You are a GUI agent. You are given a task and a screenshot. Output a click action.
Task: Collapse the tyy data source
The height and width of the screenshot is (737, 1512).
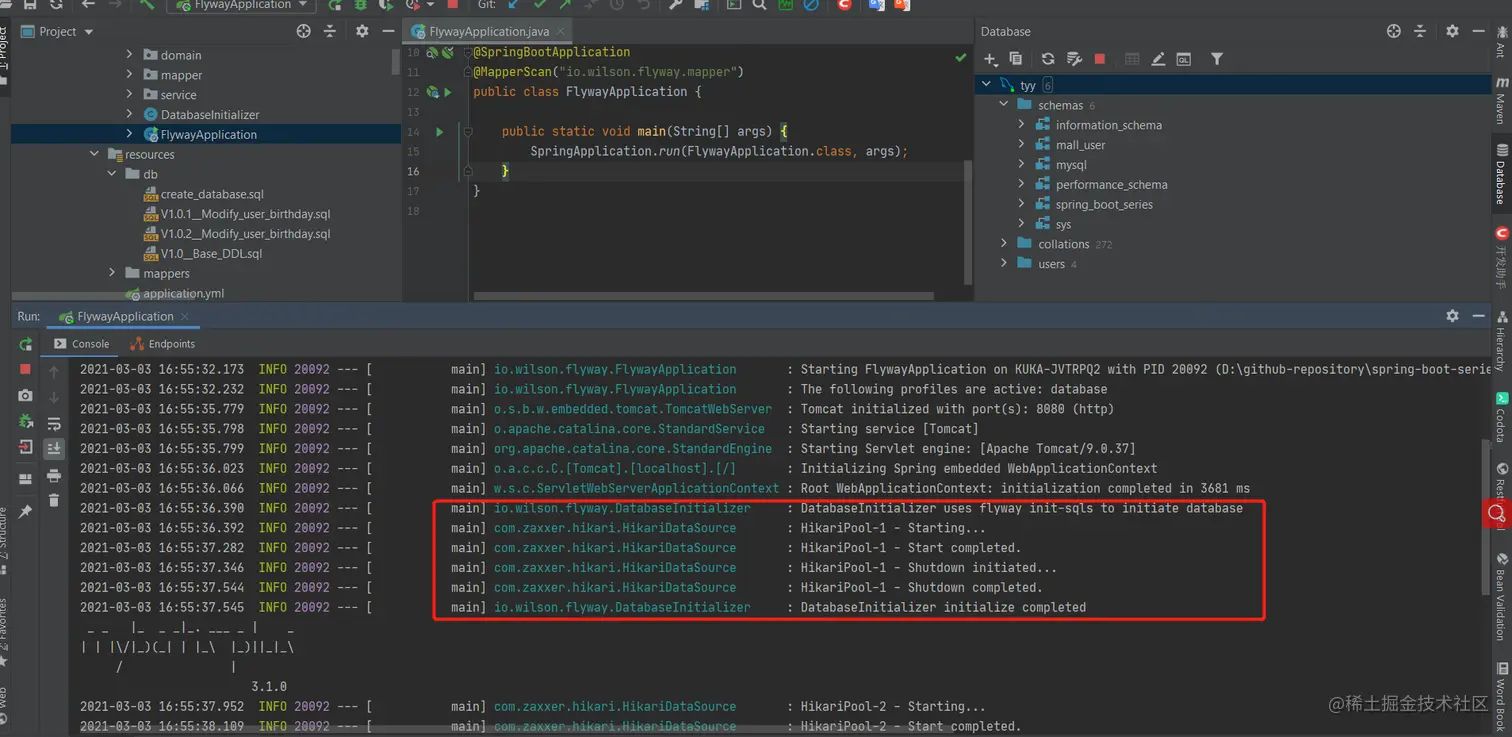click(x=986, y=85)
